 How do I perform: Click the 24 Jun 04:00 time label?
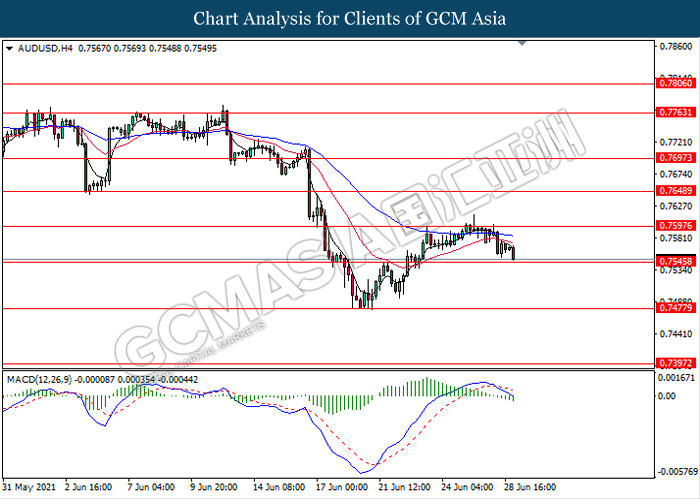coord(467,487)
